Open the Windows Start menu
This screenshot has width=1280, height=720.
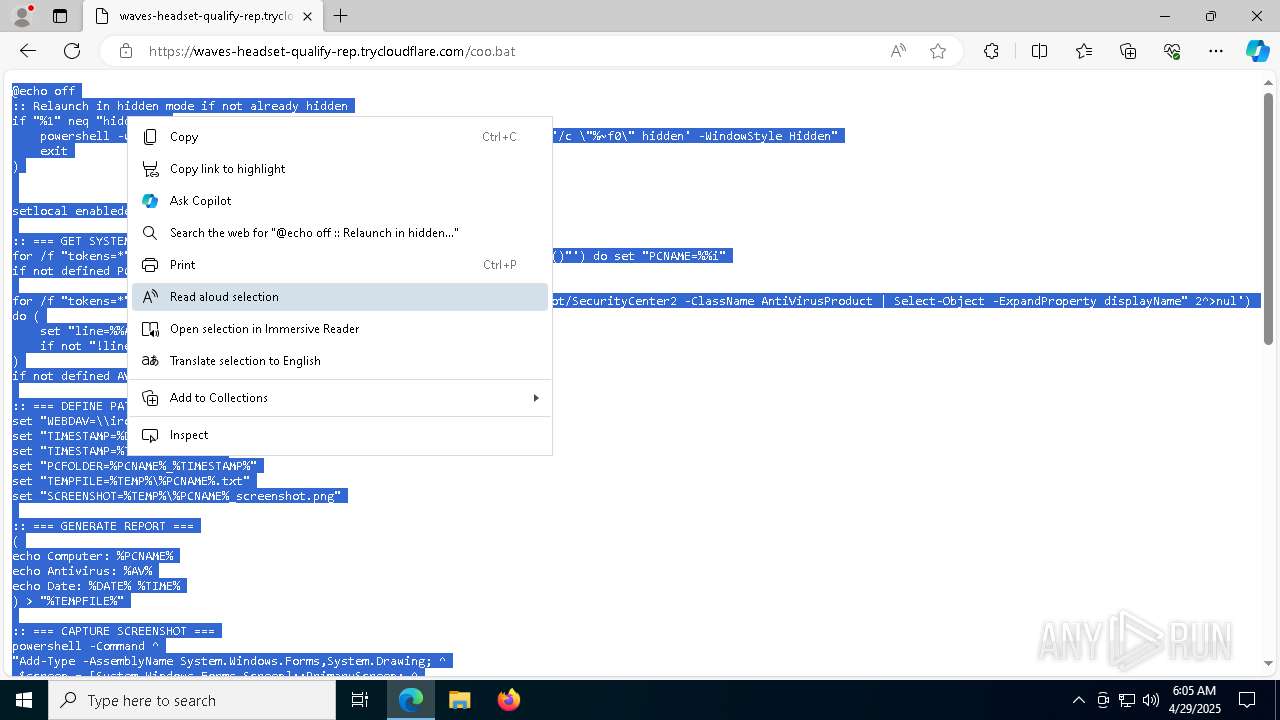(x=24, y=700)
